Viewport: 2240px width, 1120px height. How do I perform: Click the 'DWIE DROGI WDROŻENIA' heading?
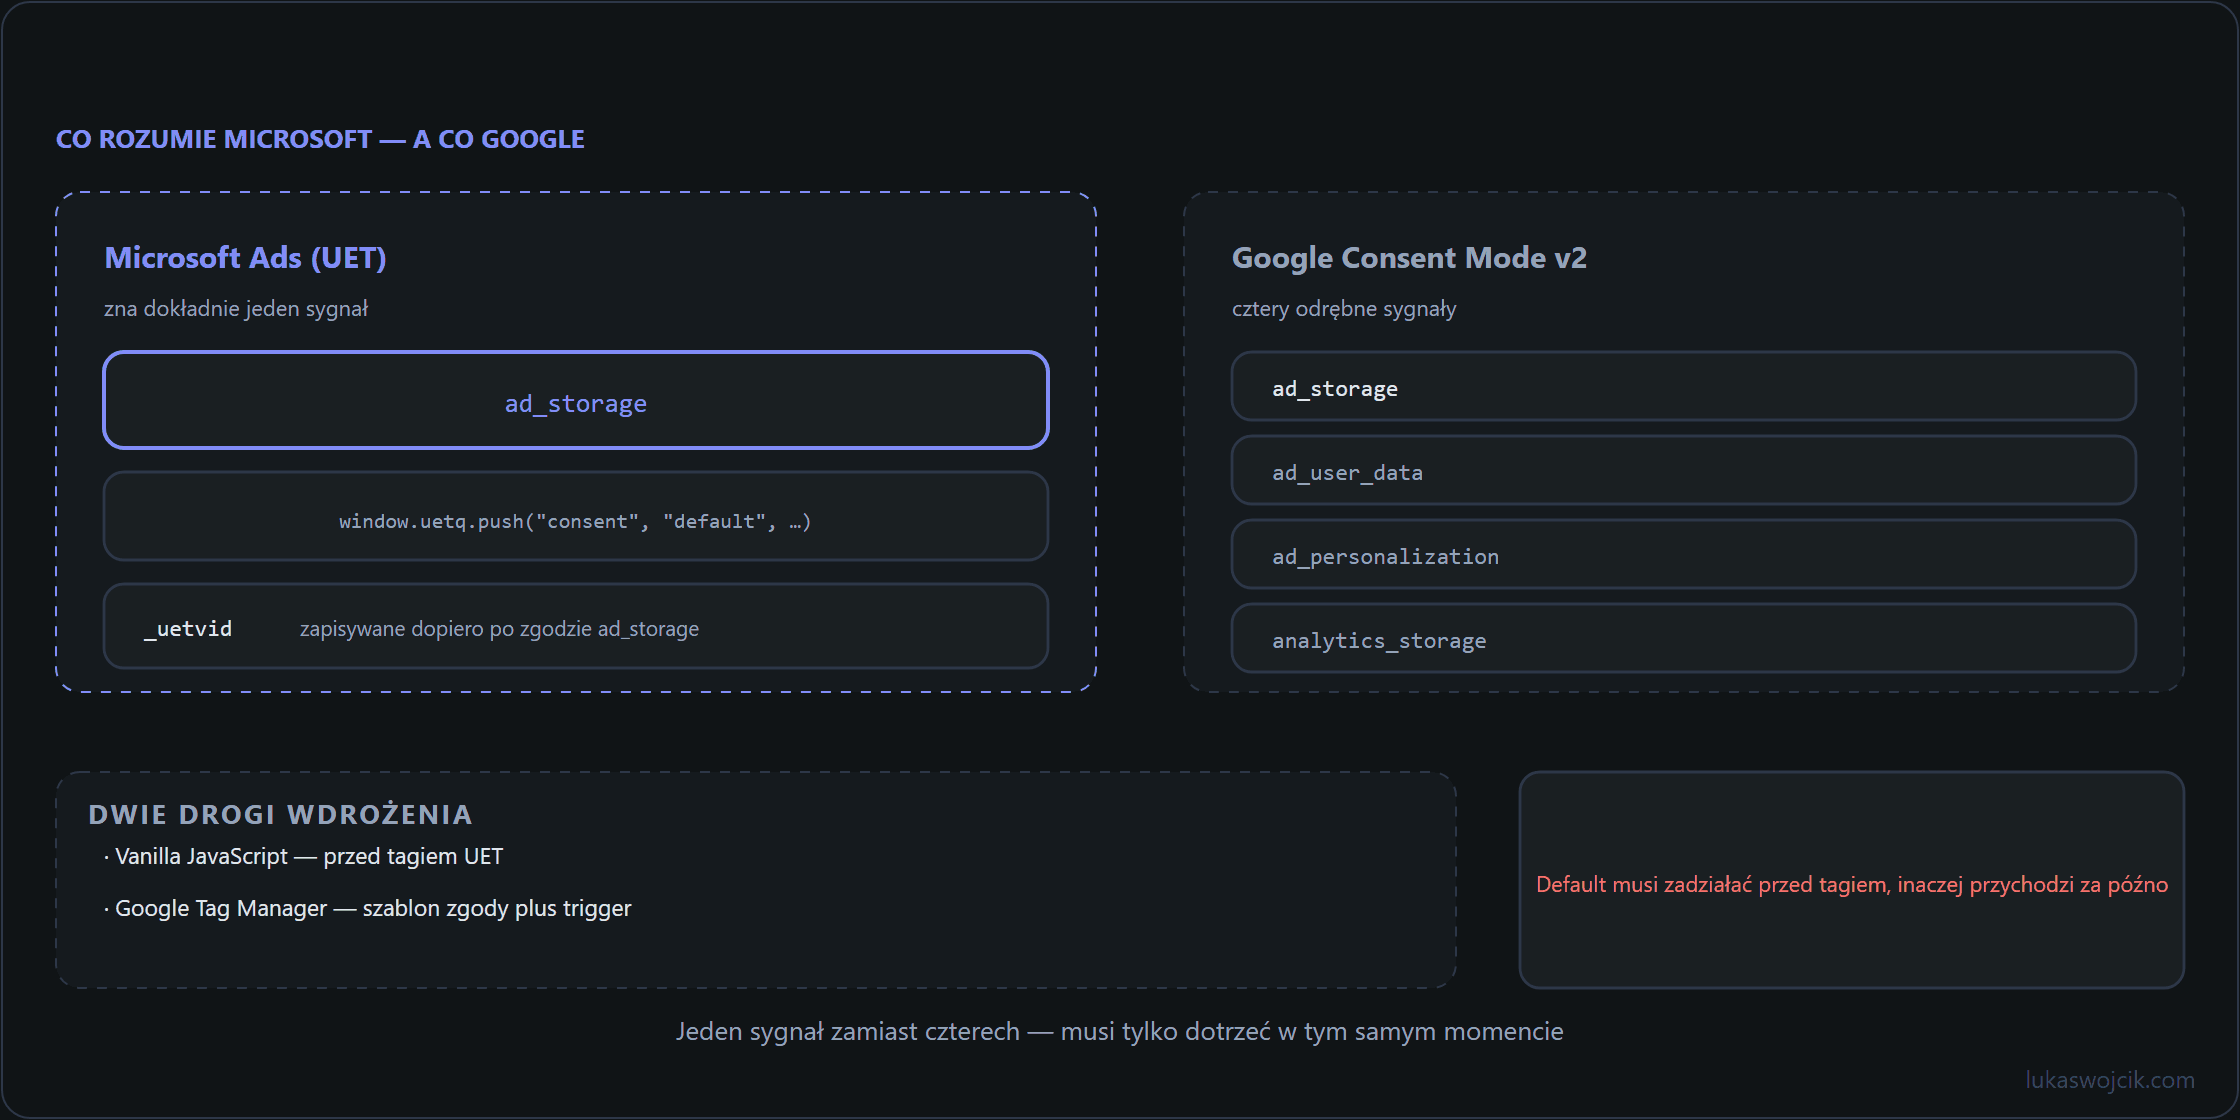click(x=280, y=815)
